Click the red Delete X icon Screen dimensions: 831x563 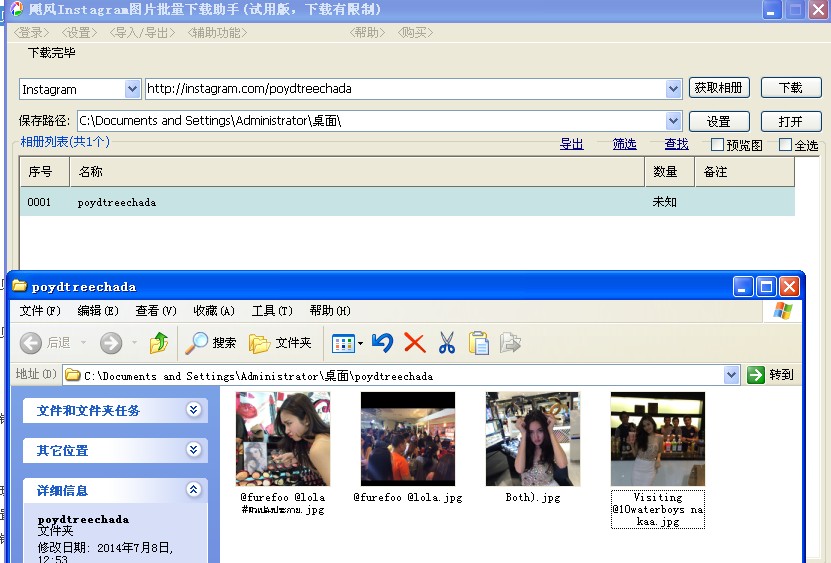pyautogui.click(x=414, y=343)
